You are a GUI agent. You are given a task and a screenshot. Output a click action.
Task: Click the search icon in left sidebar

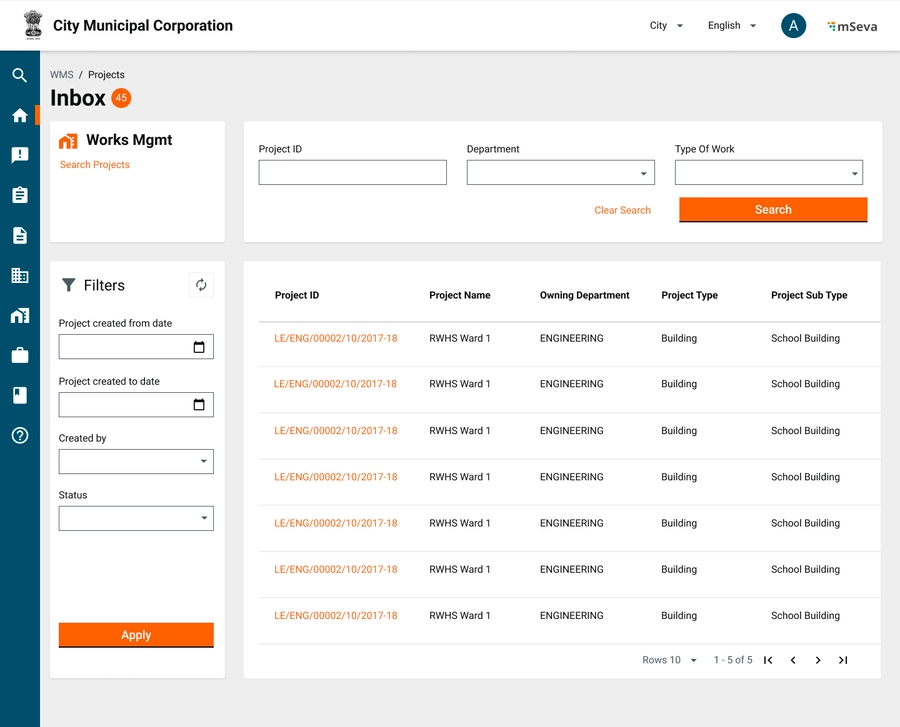click(19, 75)
